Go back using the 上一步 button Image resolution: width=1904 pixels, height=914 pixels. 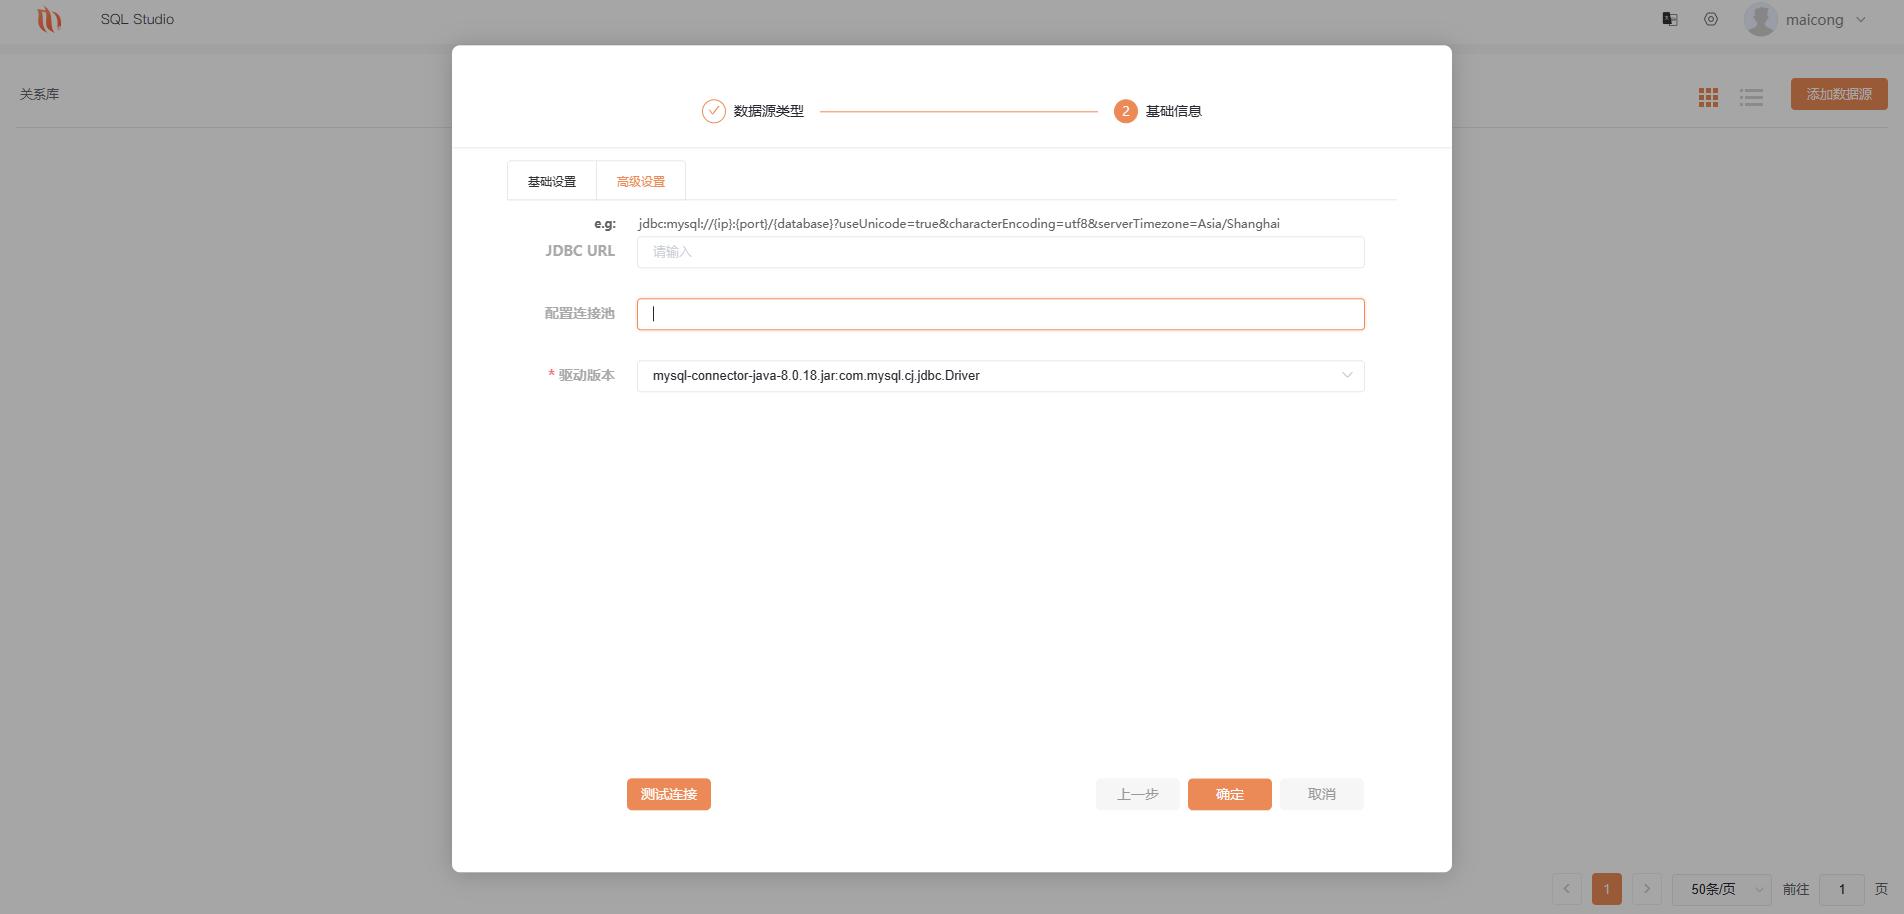(x=1137, y=793)
